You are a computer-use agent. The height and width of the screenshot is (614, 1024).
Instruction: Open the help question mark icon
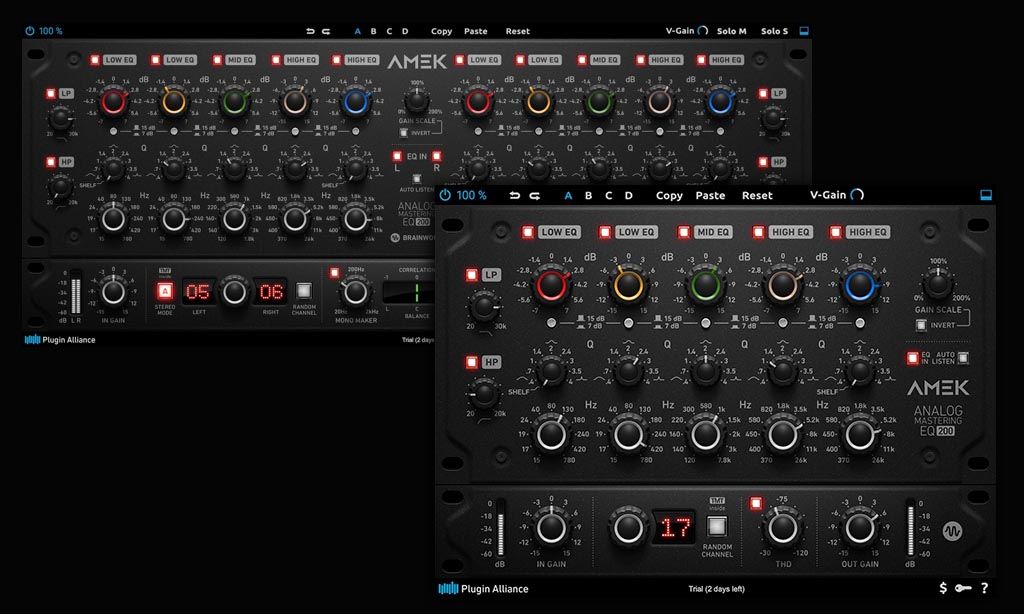(x=984, y=588)
